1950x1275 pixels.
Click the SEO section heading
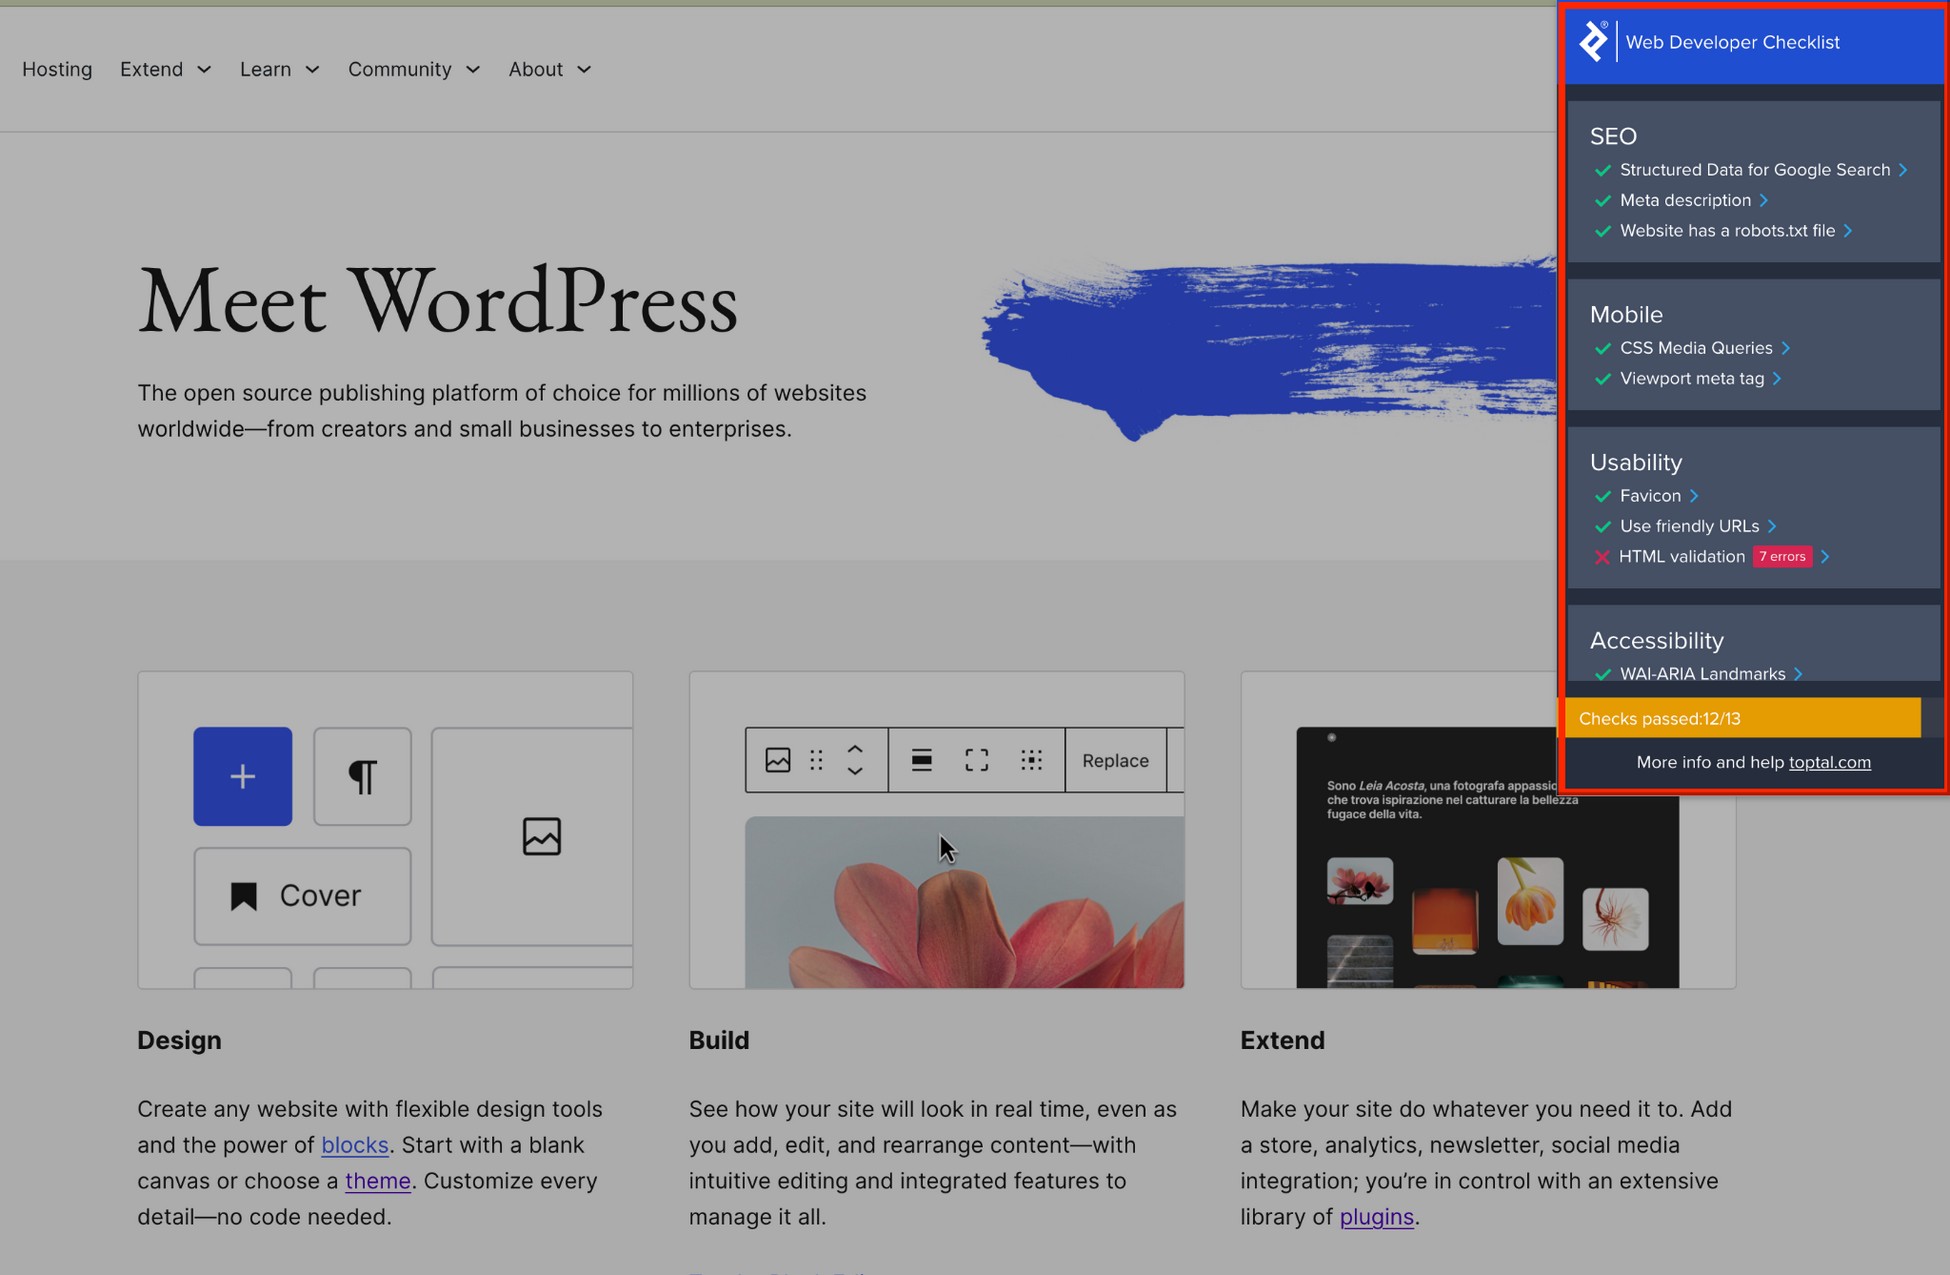[x=1613, y=136]
